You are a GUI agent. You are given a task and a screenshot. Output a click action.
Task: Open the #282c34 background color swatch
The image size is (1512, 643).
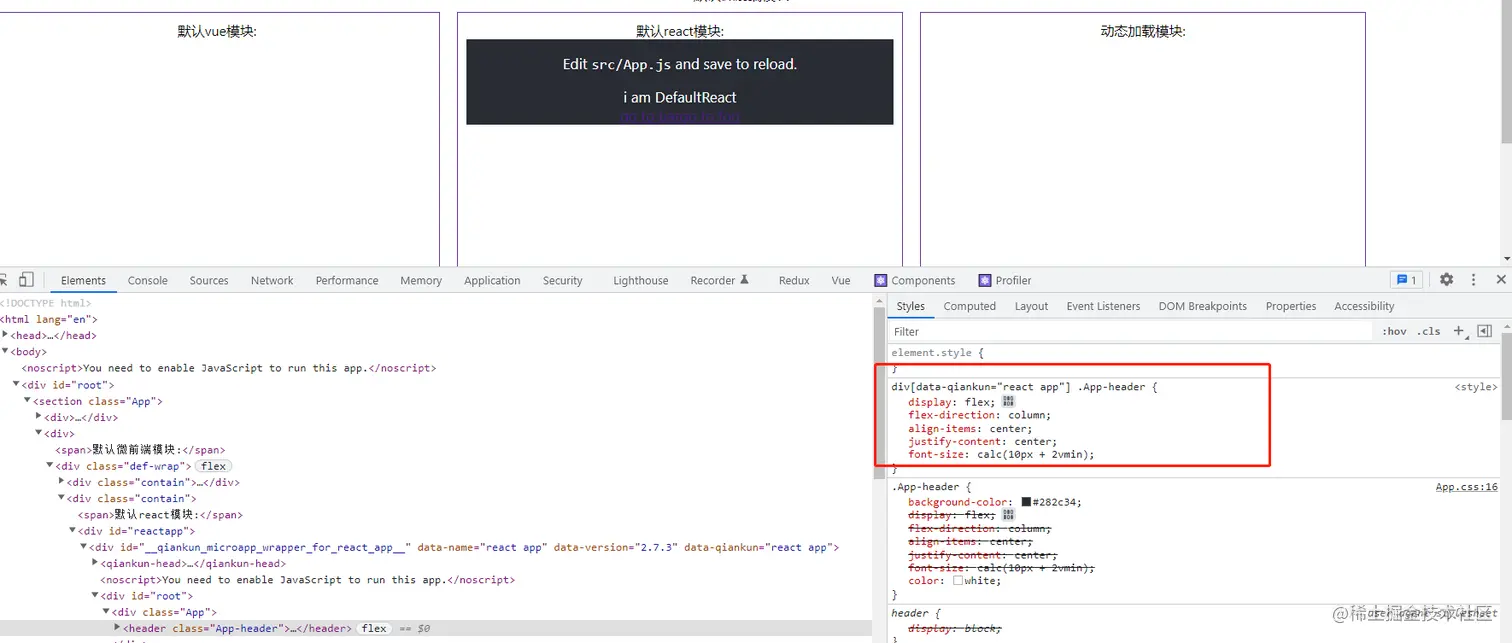point(1026,502)
